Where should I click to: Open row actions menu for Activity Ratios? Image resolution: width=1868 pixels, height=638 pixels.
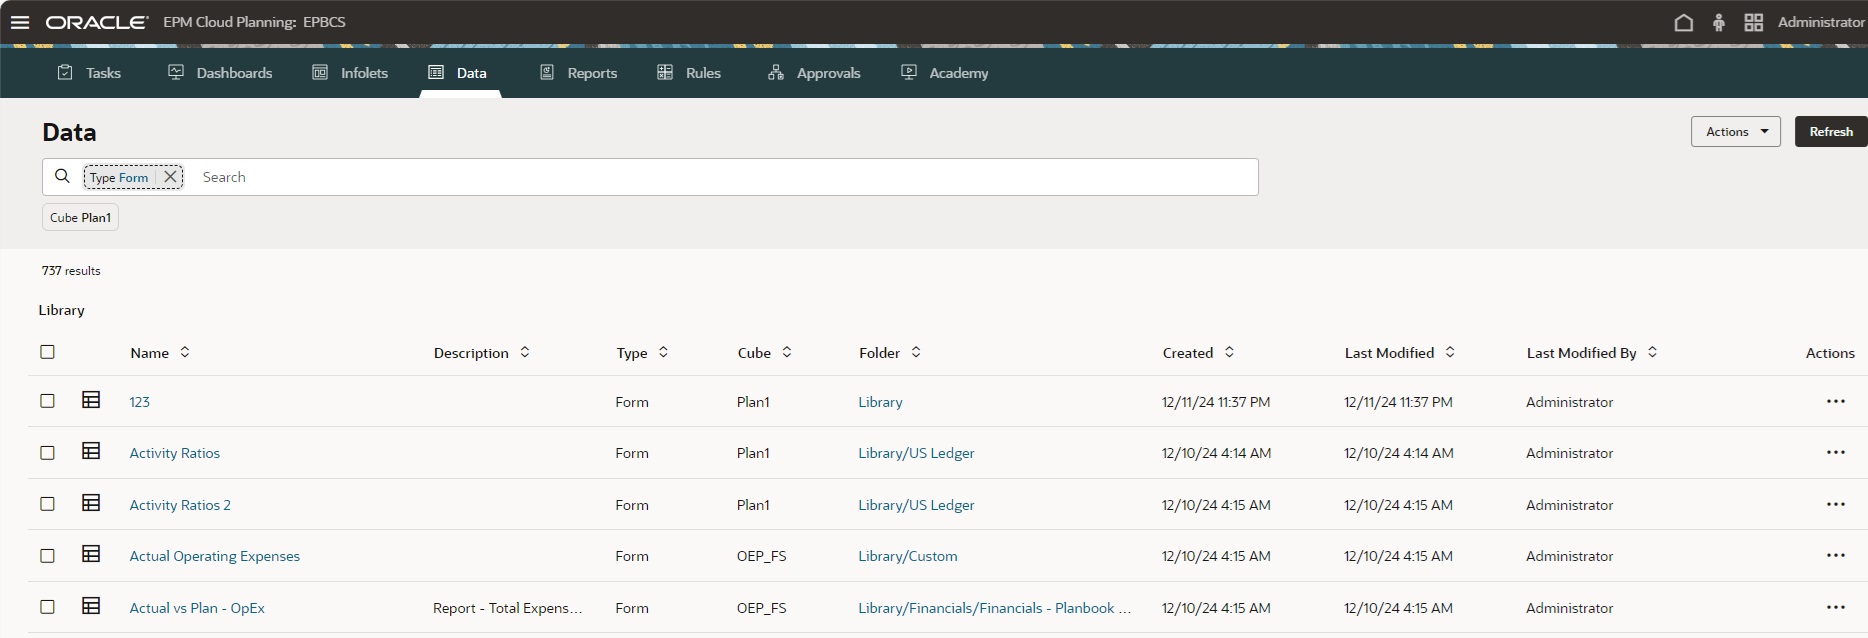point(1836,452)
